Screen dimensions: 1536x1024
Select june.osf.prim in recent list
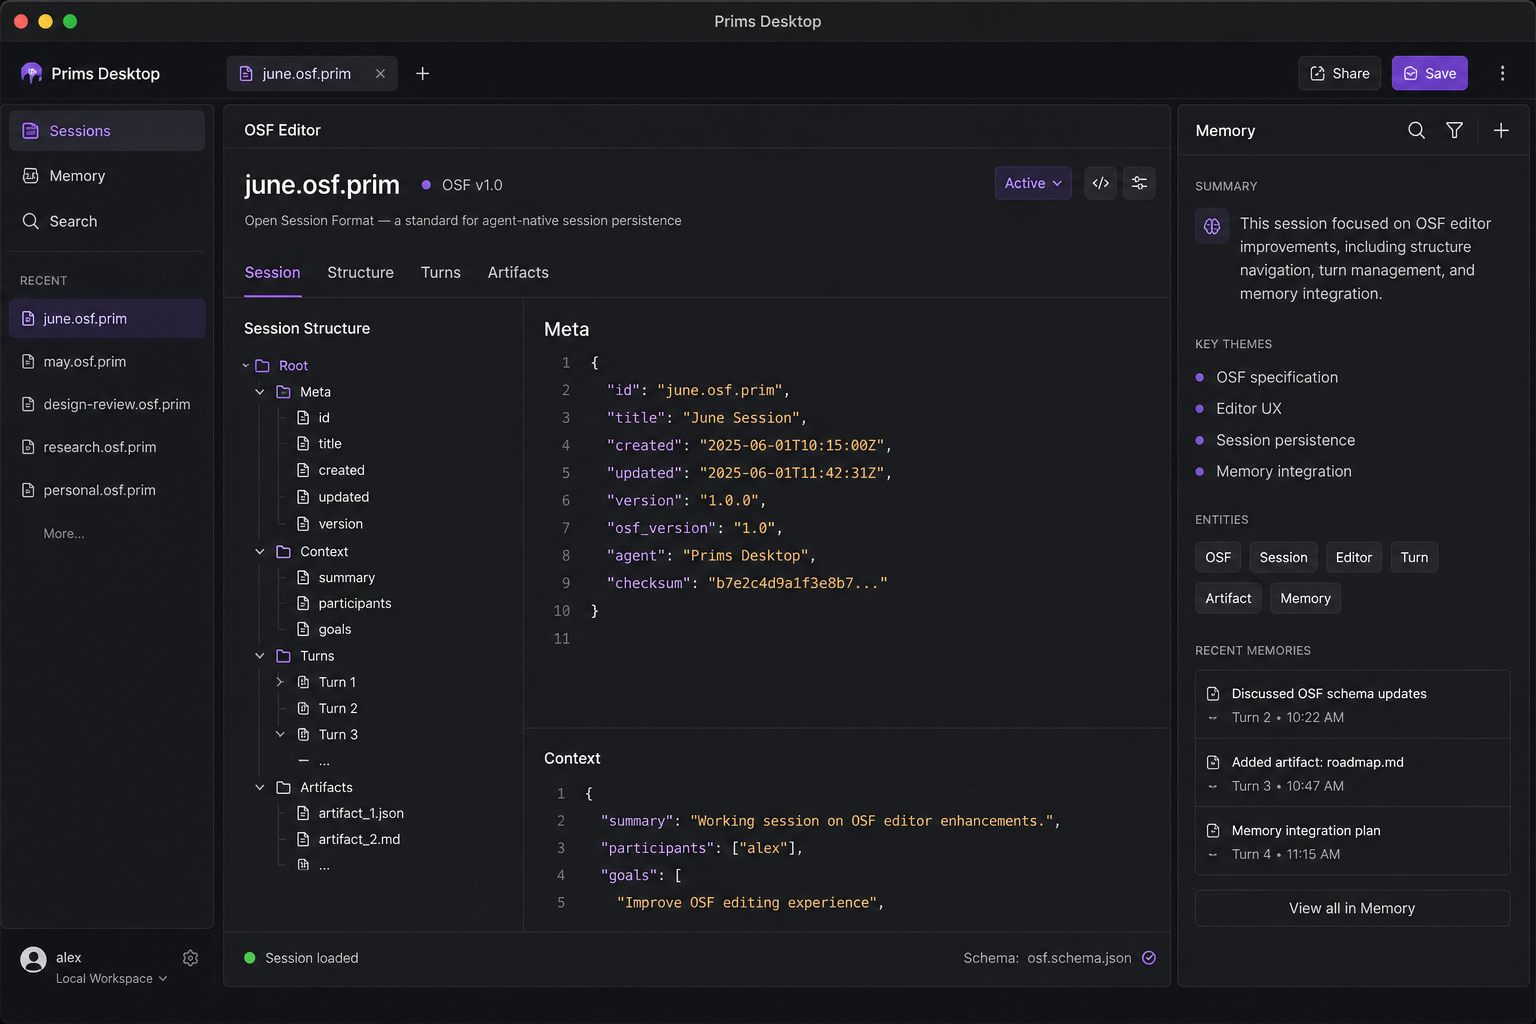point(107,319)
